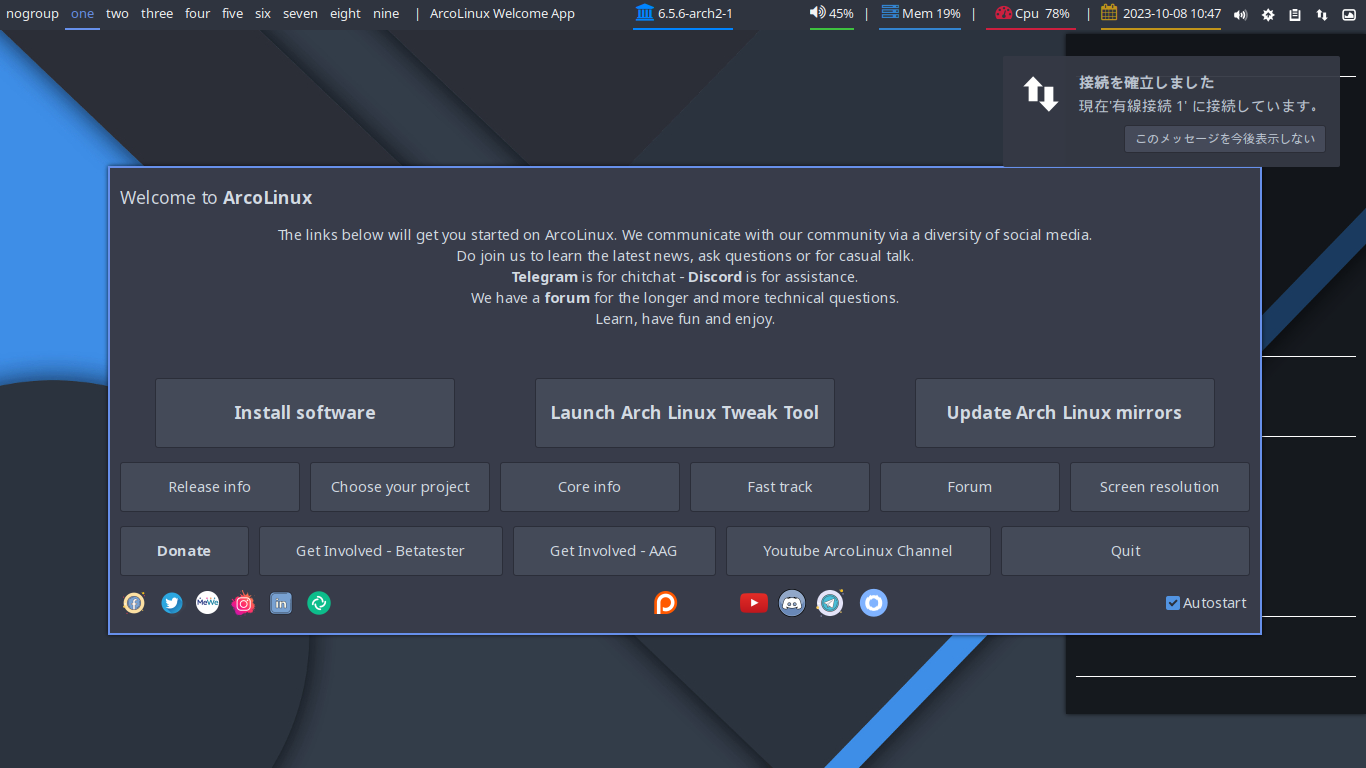The image size is (1366, 768).
Task: Click the Install software button
Action: 305,413
